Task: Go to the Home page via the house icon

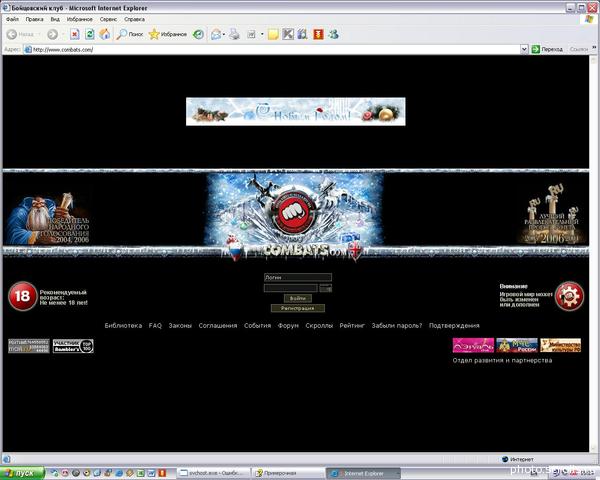Action: pyautogui.click(x=104, y=34)
